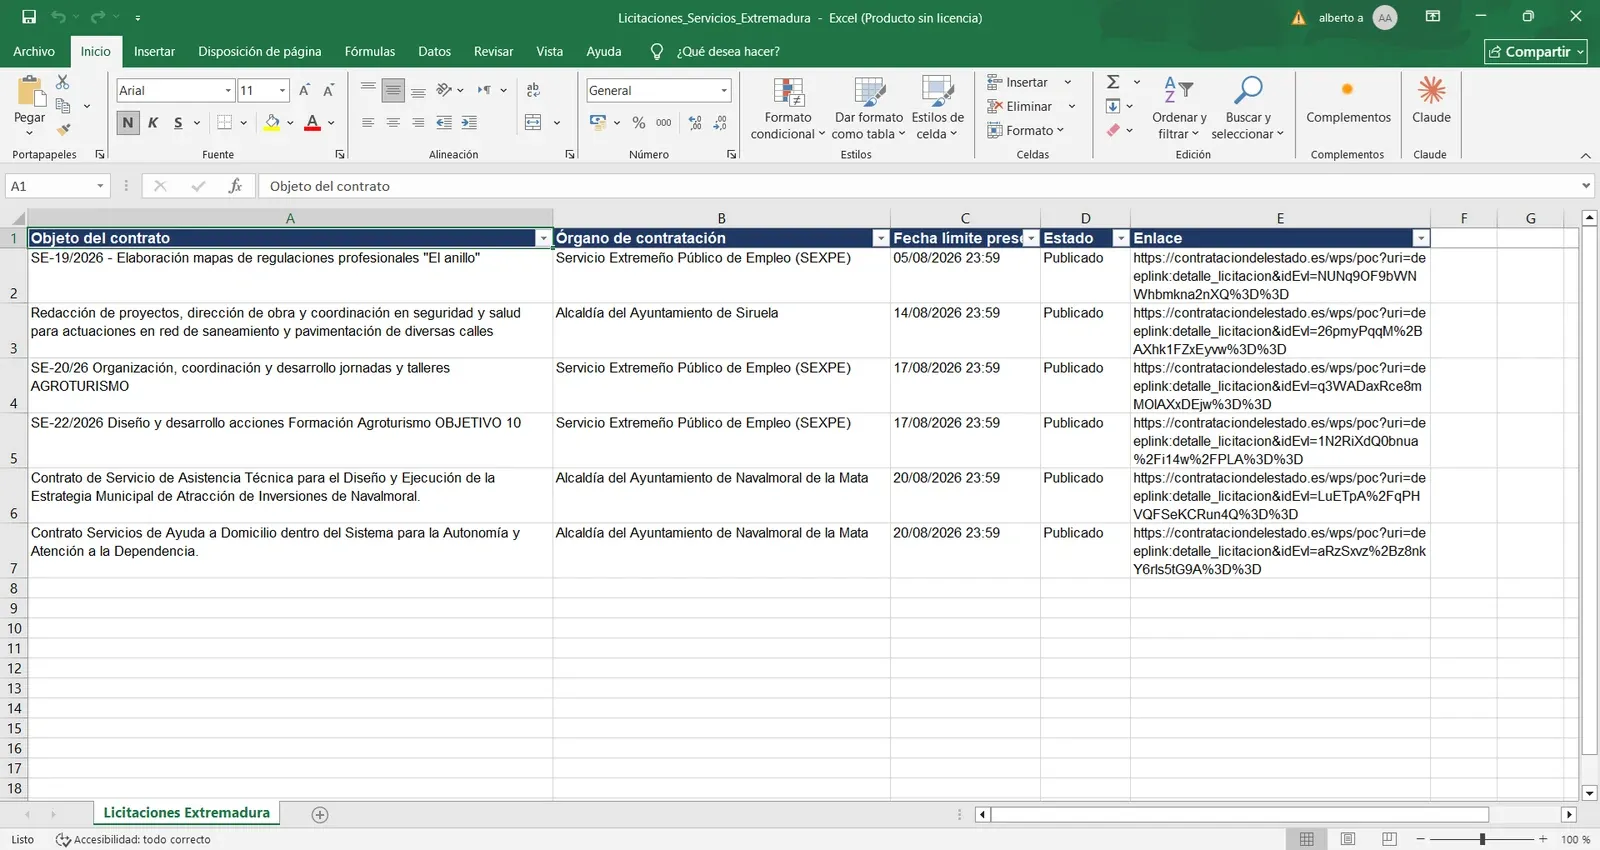Open the Fórmulas ribbon tab
Screen dimensions: 1600x850
point(370,51)
